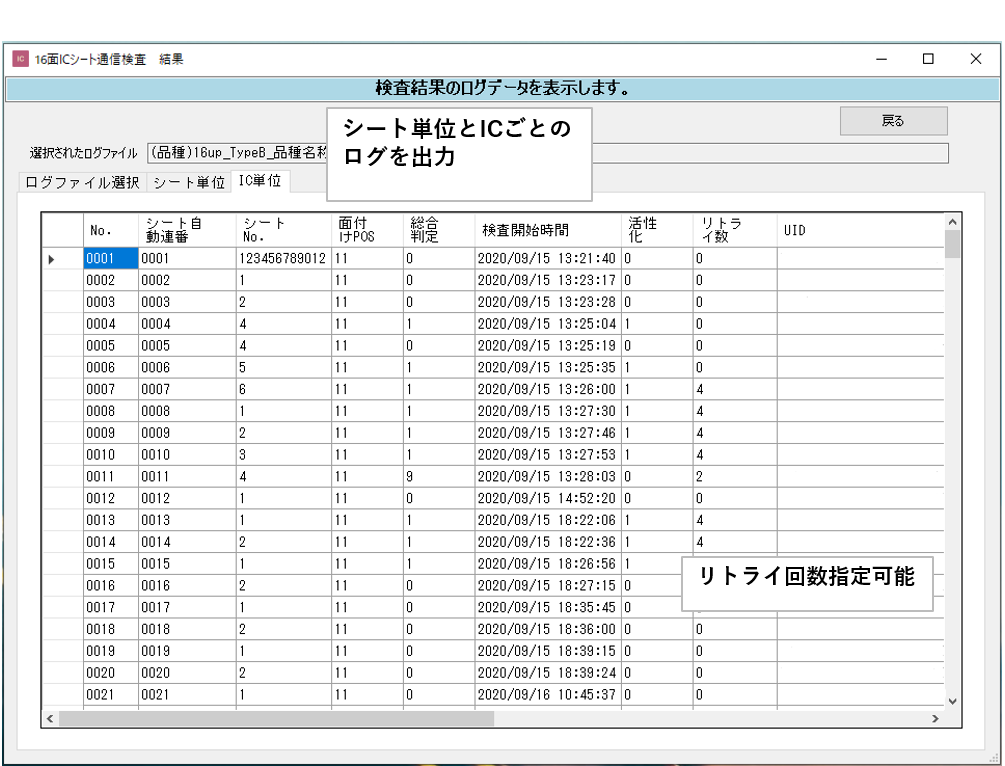Click the No. cell 0013
The height and width of the screenshot is (766, 1005).
pos(111,520)
